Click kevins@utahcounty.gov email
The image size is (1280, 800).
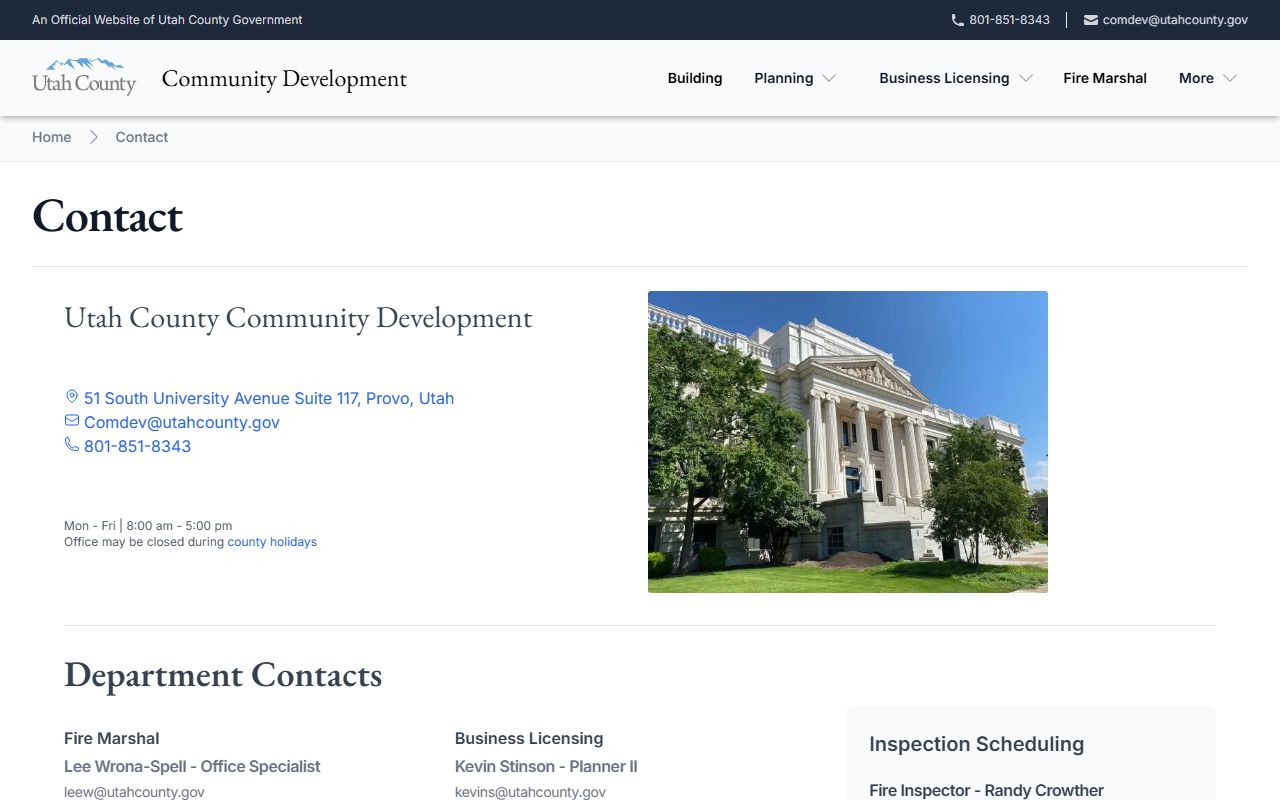click(530, 792)
